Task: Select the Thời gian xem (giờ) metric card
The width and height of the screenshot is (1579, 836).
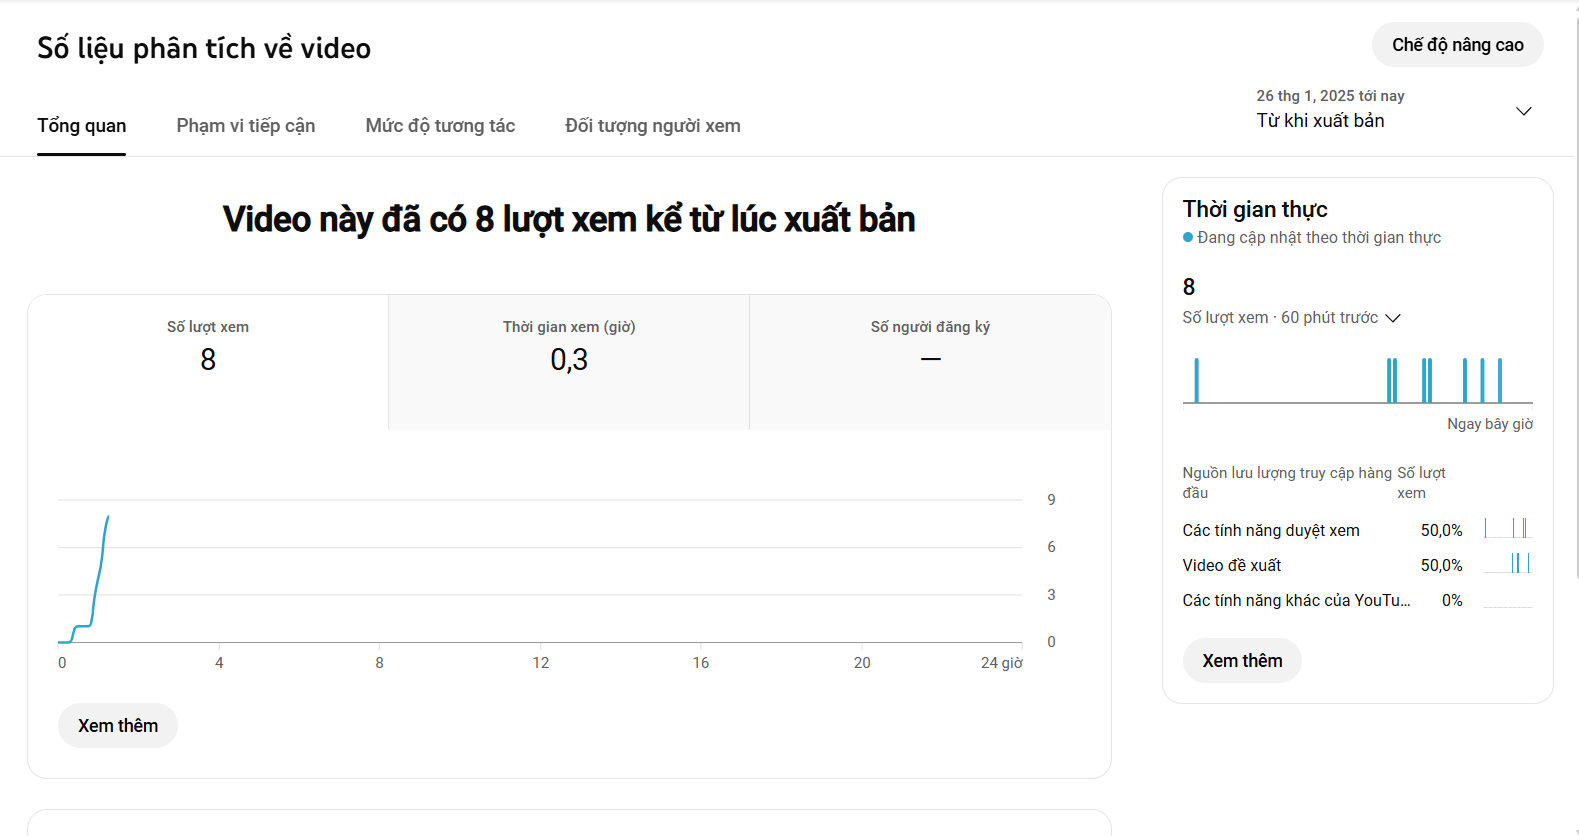Action: coord(569,361)
